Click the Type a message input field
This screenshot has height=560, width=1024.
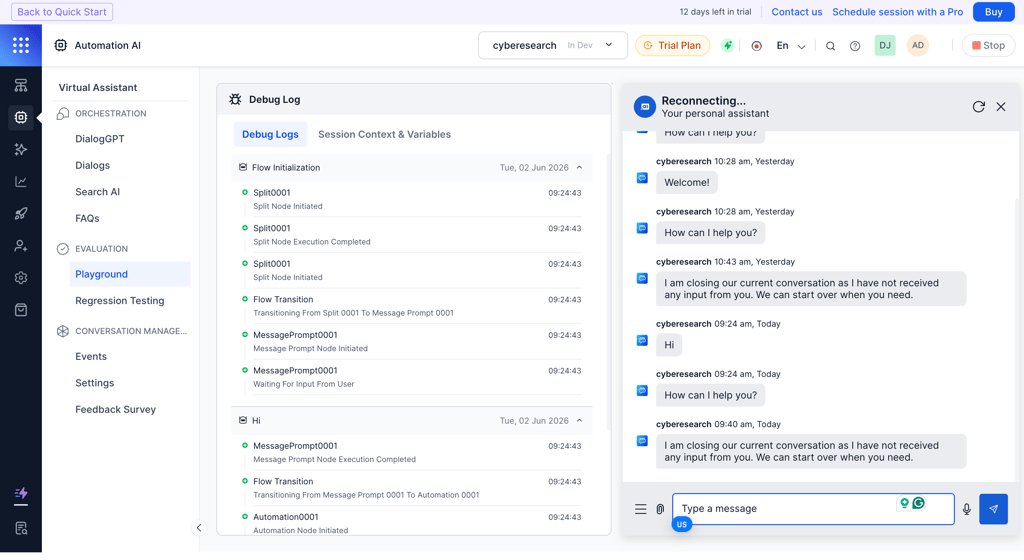(814, 509)
